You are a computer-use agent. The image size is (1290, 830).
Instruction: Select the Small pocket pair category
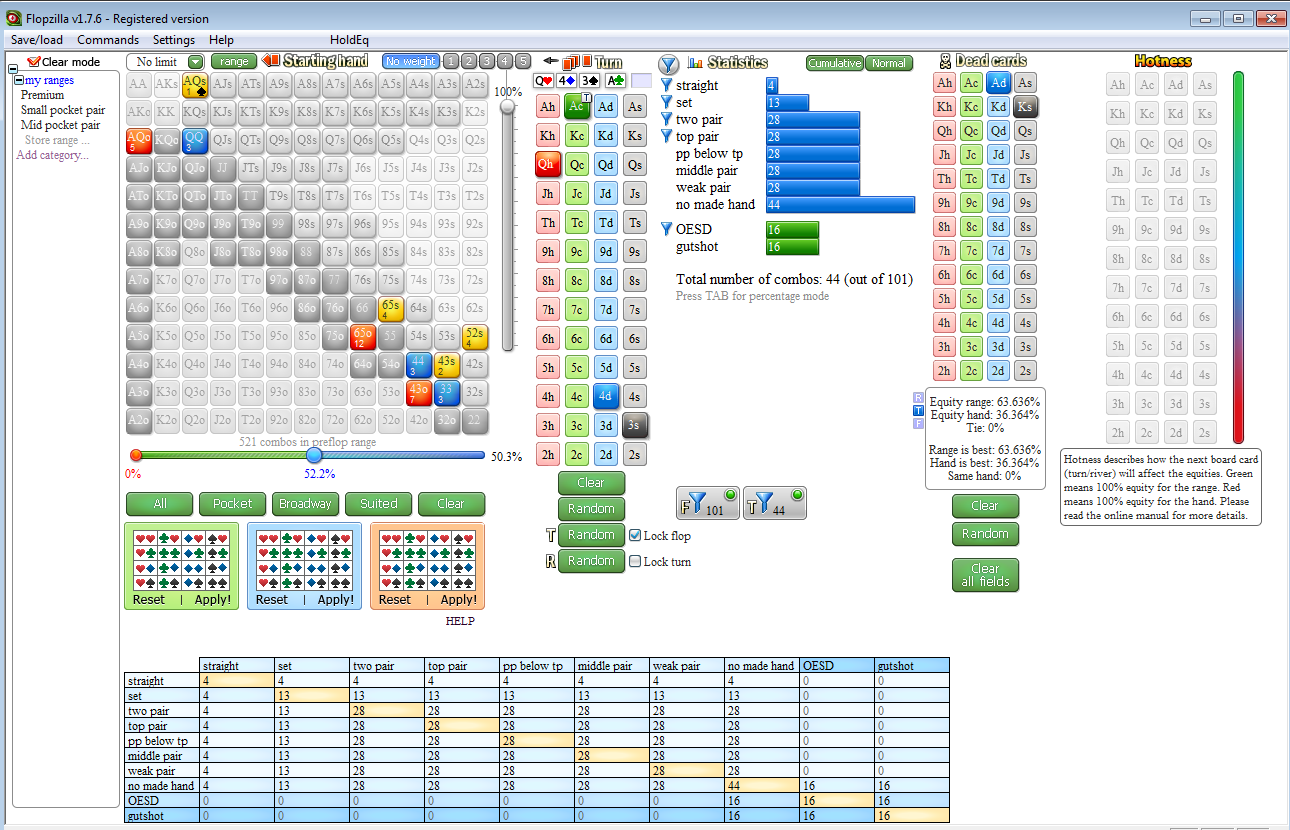coord(63,110)
